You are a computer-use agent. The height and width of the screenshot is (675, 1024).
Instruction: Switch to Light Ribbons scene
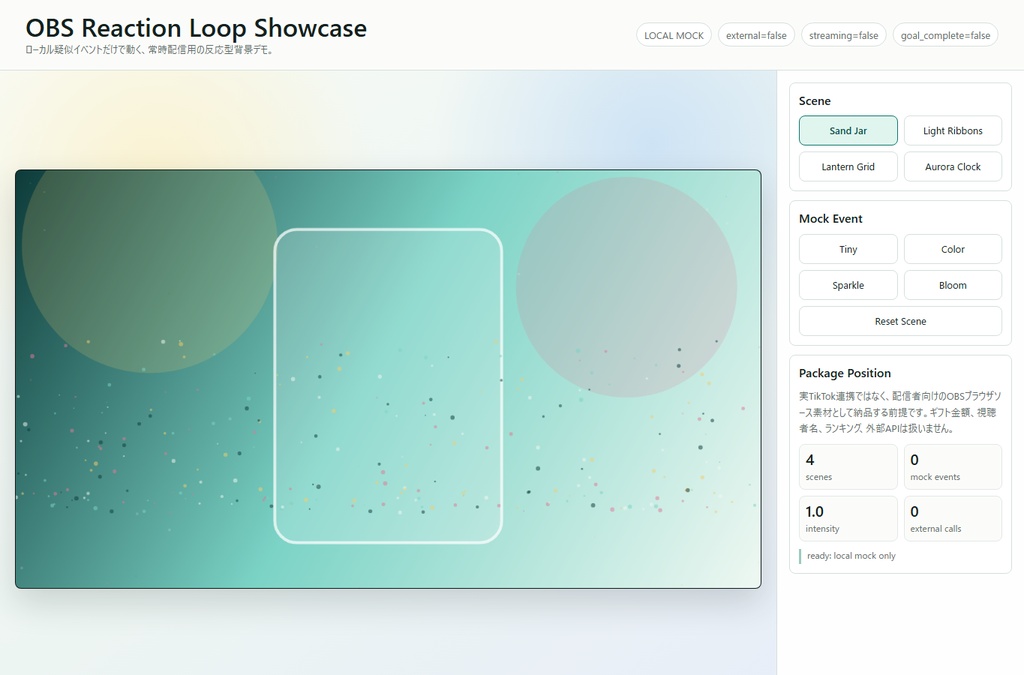point(953,131)
